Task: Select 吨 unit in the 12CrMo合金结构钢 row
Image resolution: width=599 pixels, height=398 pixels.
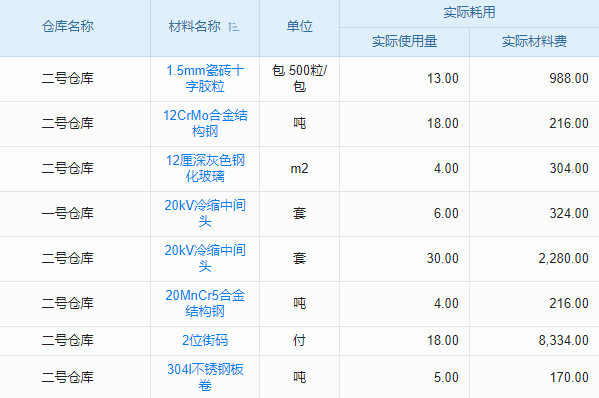Action: tap(300, 123)
